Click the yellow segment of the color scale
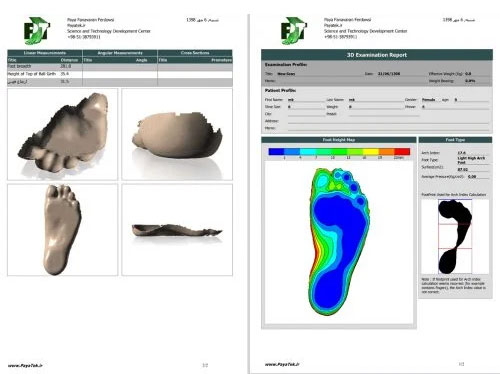The width and height of the screenshot is (500, 374). tap(371, 152)
